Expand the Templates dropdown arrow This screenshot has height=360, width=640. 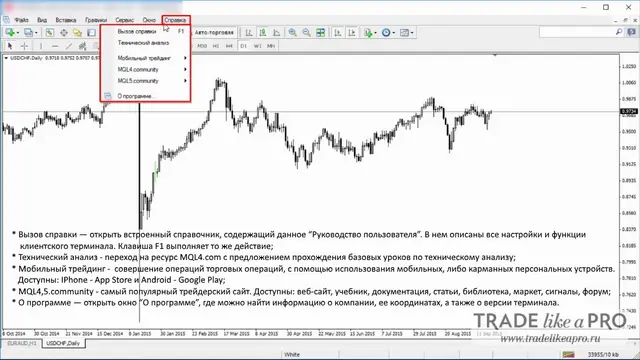pos(412,33)
